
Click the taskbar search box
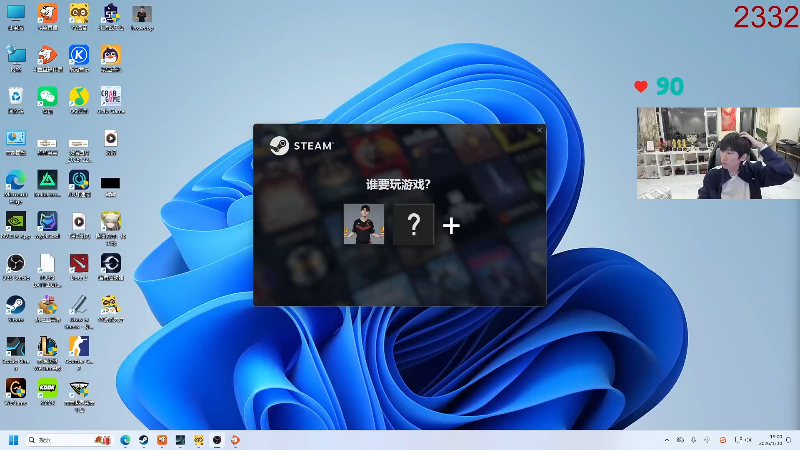(68, 440)
